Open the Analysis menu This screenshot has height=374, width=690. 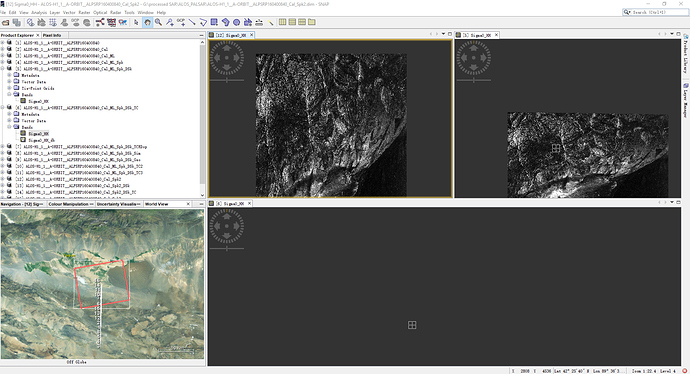[x=39, y=12]
